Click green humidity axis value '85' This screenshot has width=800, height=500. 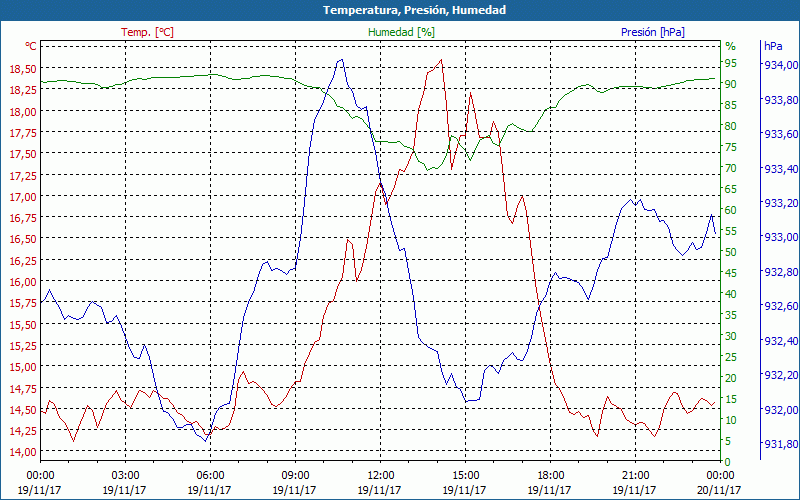(731, 105)
